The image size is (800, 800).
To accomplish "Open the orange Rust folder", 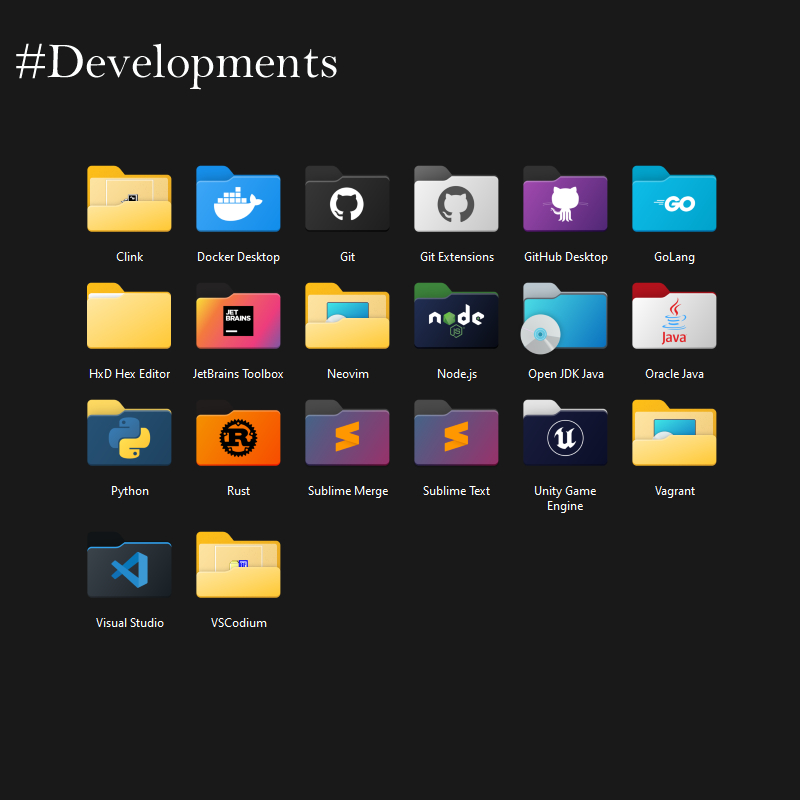I will point(238,434).
